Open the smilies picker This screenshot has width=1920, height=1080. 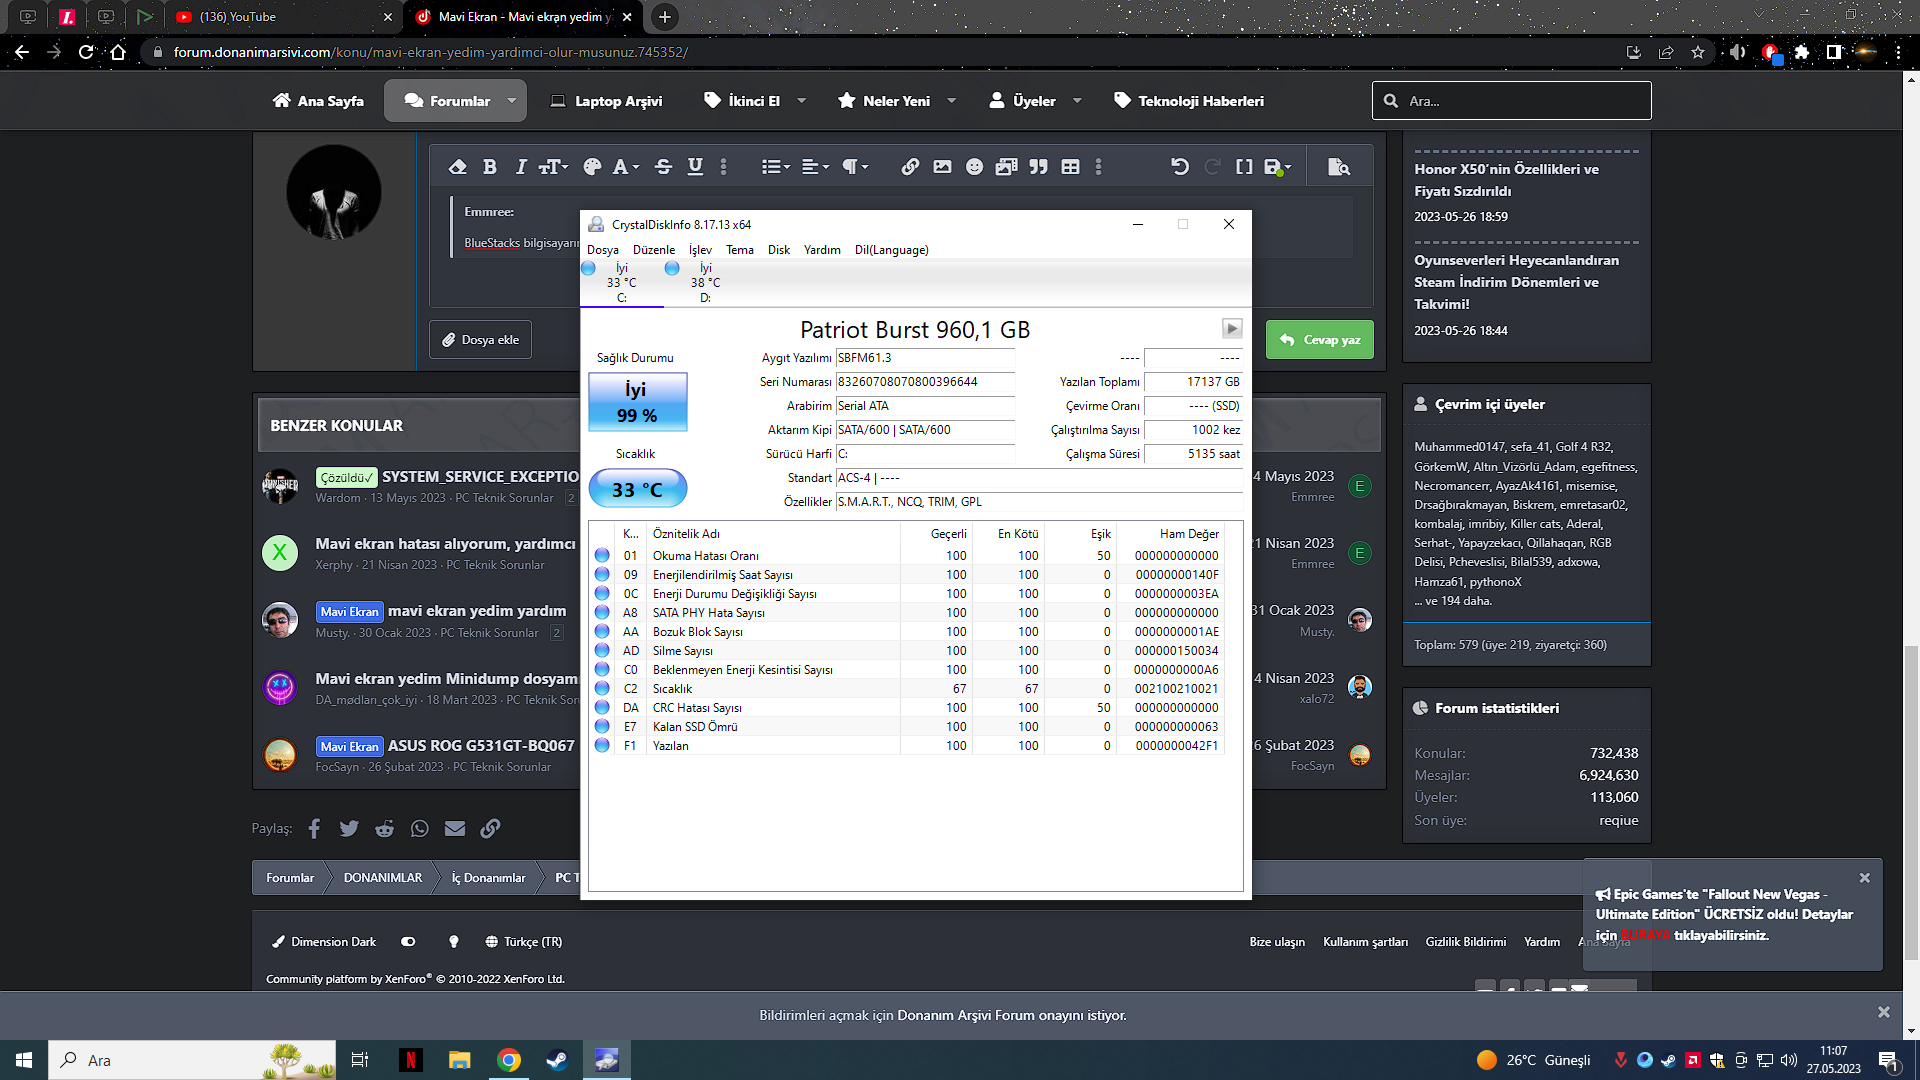coord(974,167)
